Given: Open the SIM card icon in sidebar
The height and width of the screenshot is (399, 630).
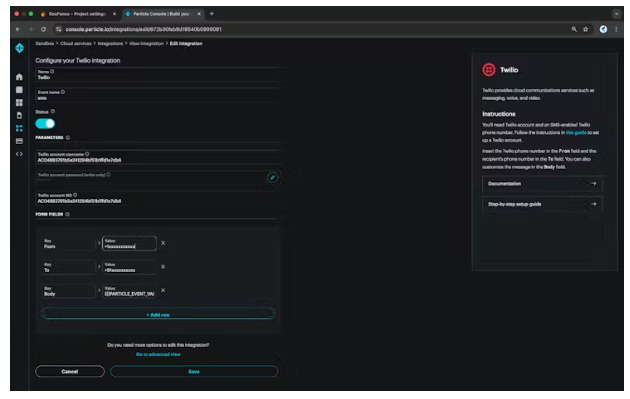Looking at the screenshot, I should [x=19, y=115].
